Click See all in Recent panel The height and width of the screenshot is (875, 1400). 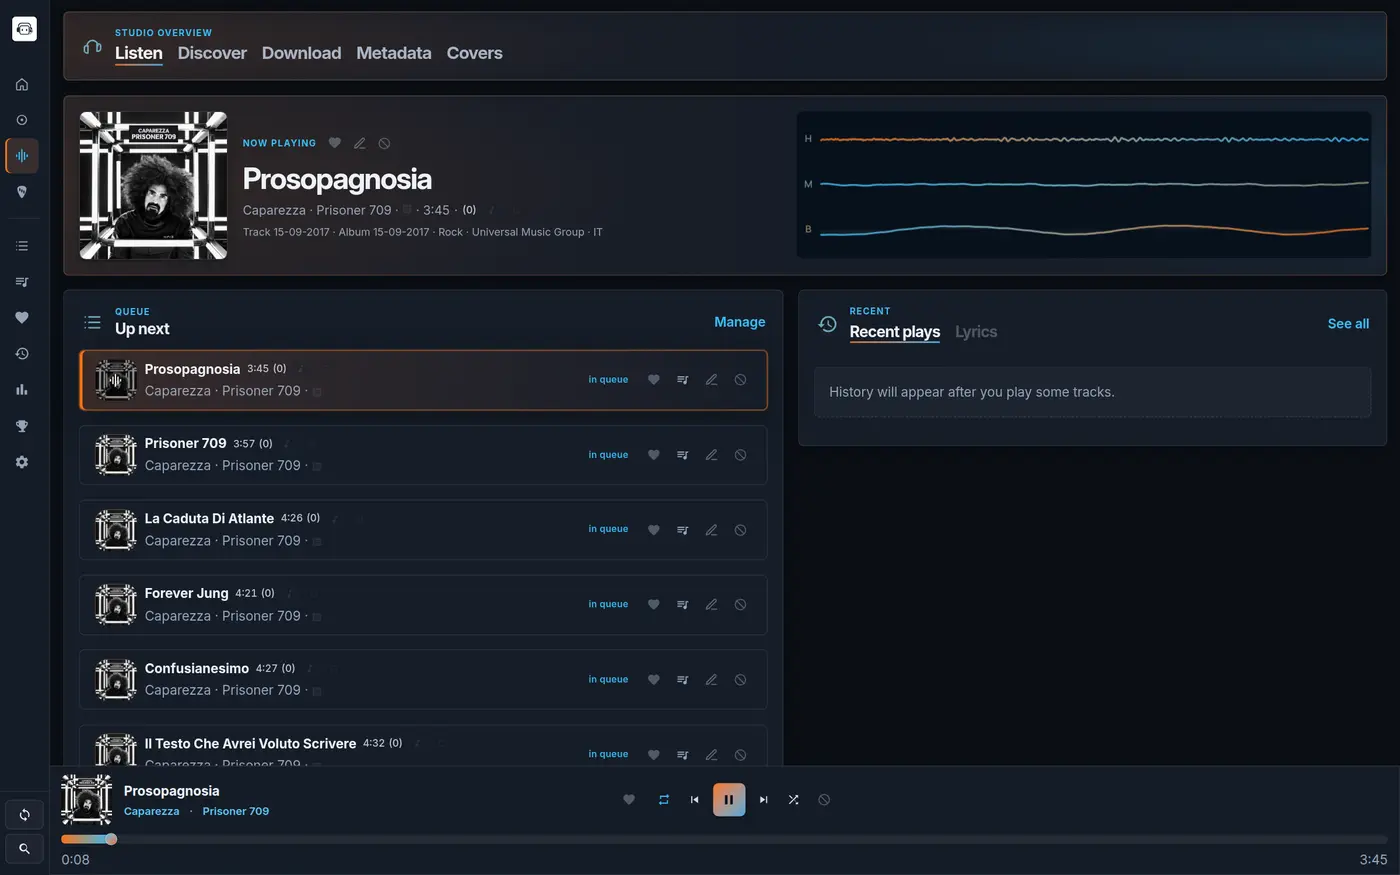[1349, 324]
